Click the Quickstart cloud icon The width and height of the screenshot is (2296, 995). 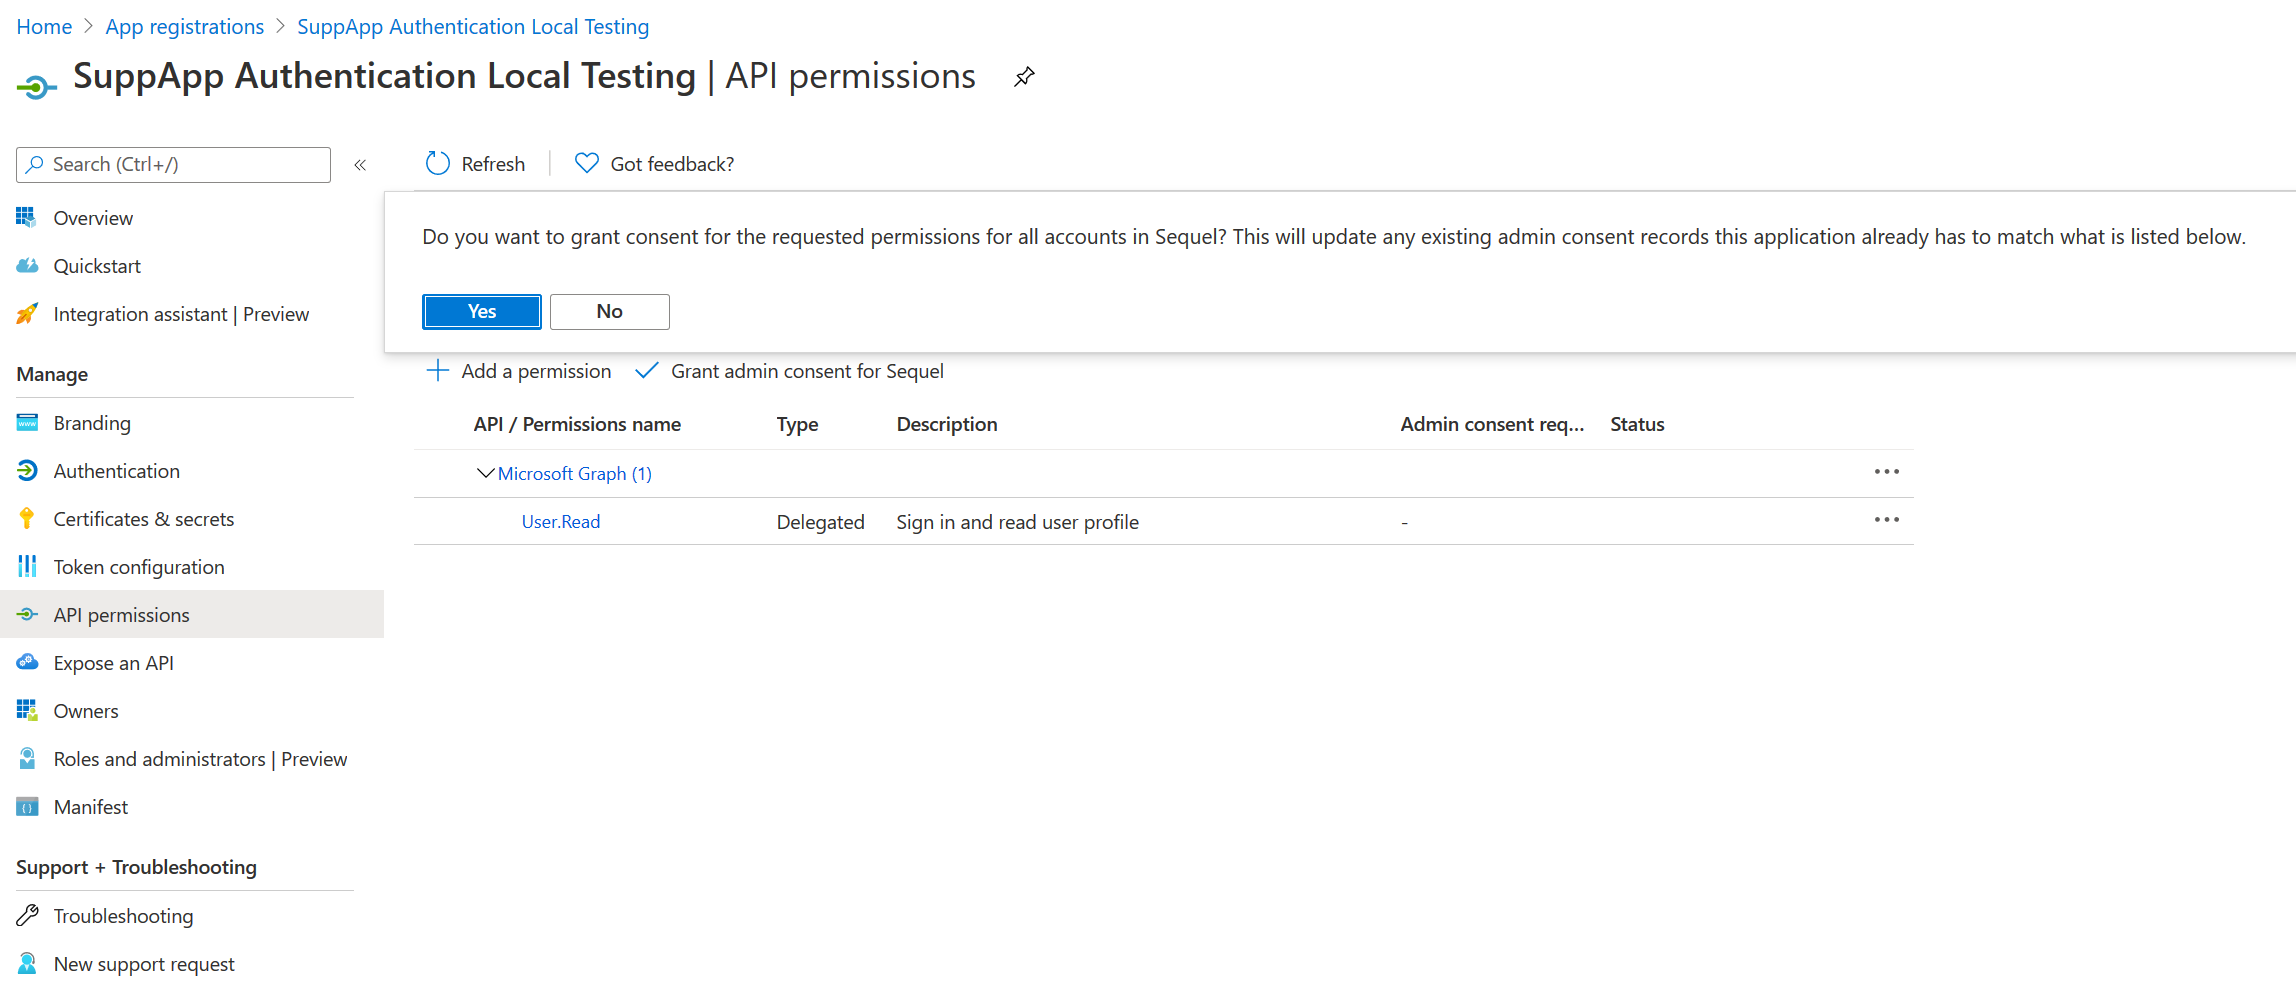coord(27,265)
